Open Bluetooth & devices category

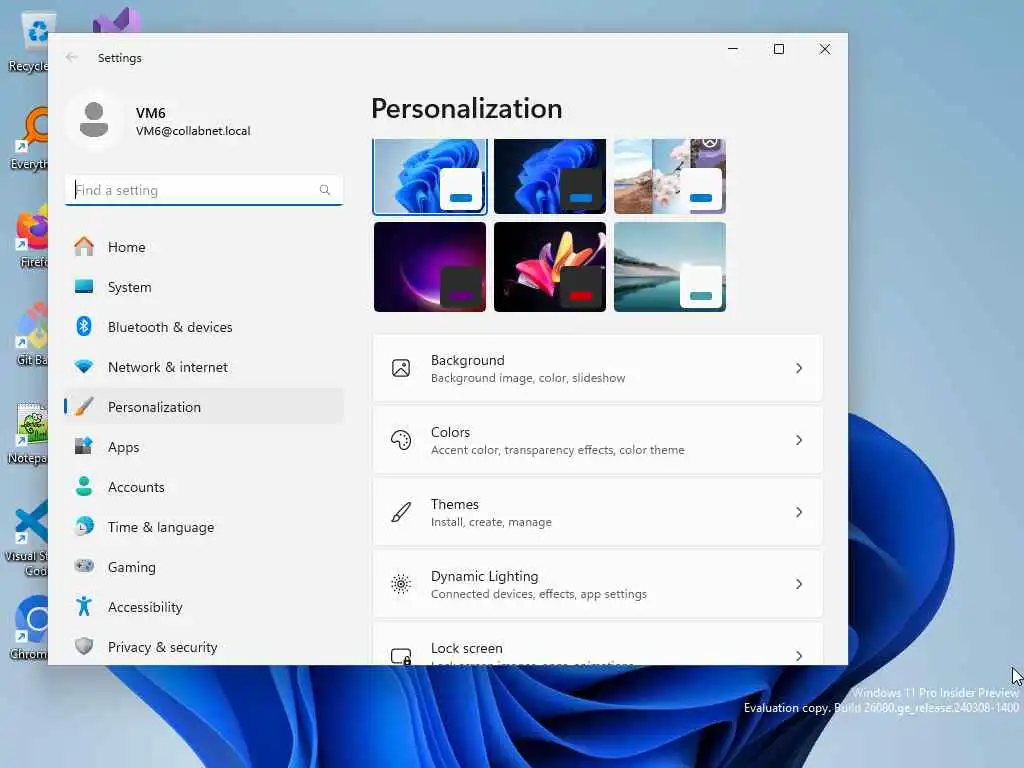click(204, 327)
